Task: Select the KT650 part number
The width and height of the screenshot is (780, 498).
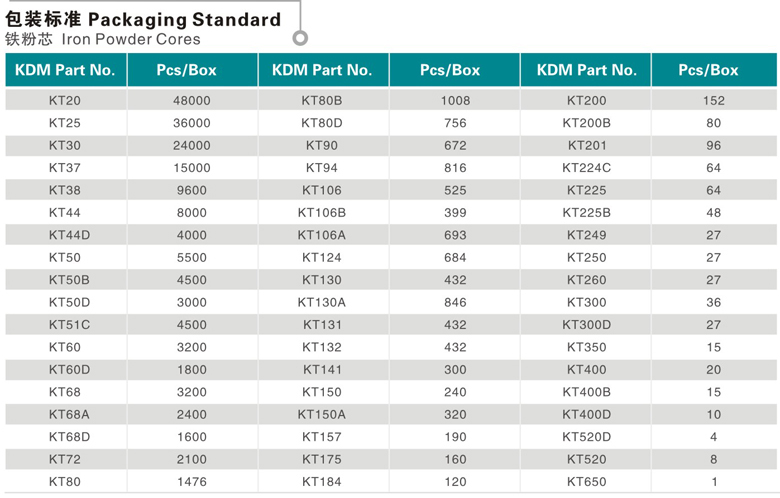Action: [x=586, y=482]
